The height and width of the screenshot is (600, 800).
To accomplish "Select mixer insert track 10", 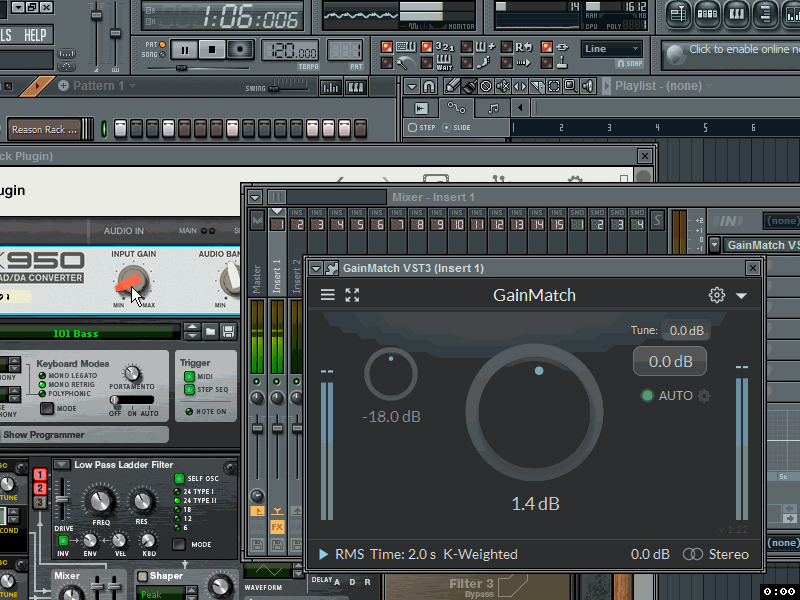I will [x=457, y=224].
